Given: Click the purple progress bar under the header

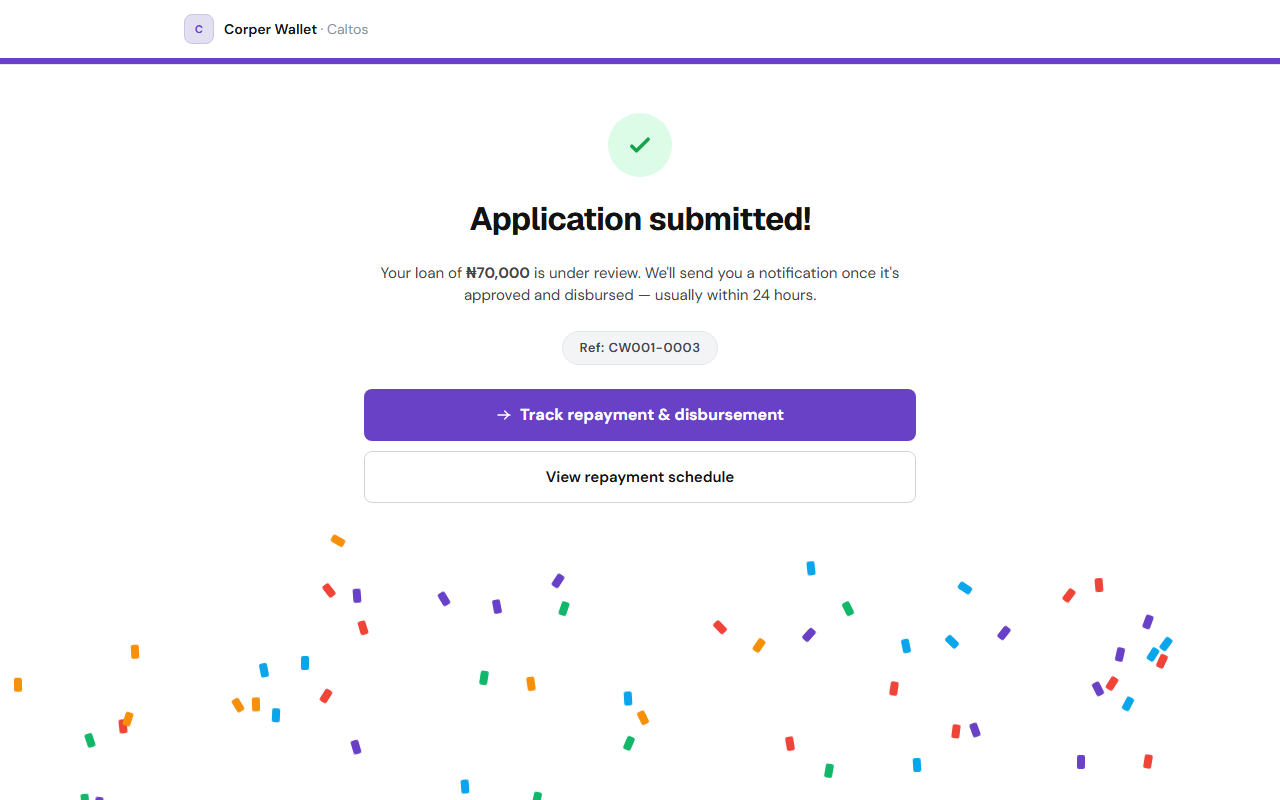Looking at the screenshot, I should pos(640,61).
